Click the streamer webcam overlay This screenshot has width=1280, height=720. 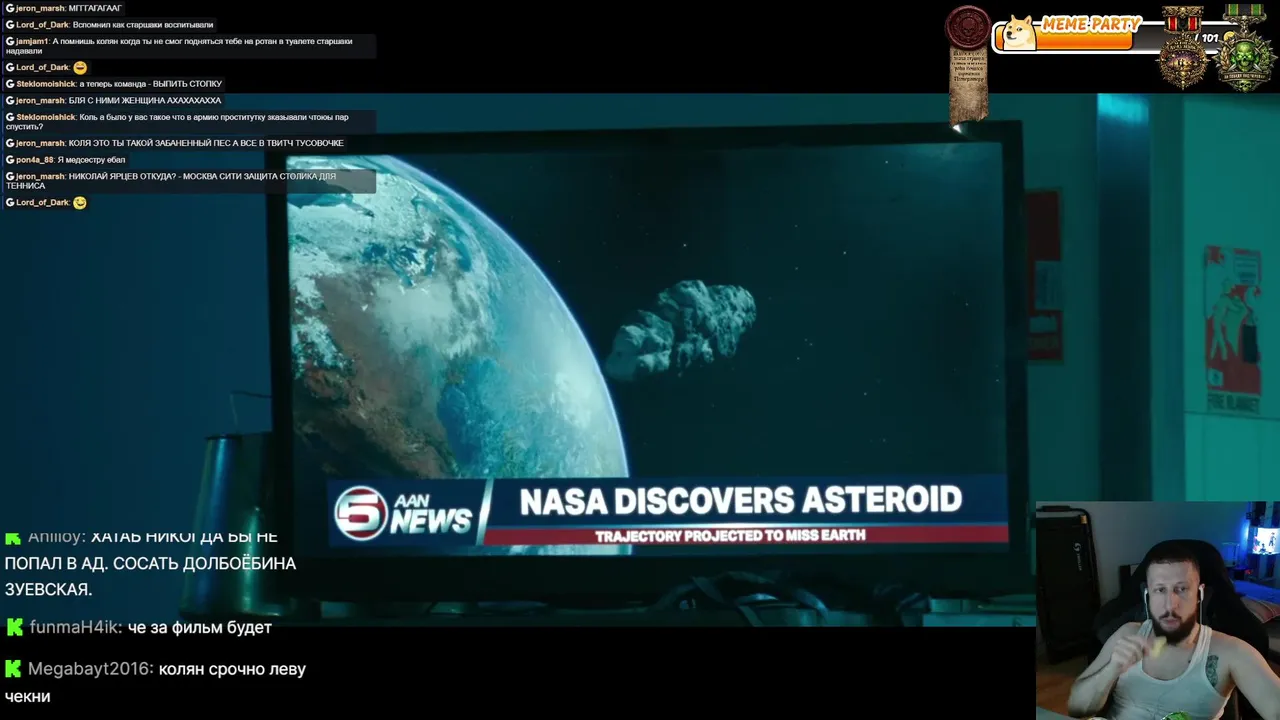pyautogui.click(x=1158, y=611)
